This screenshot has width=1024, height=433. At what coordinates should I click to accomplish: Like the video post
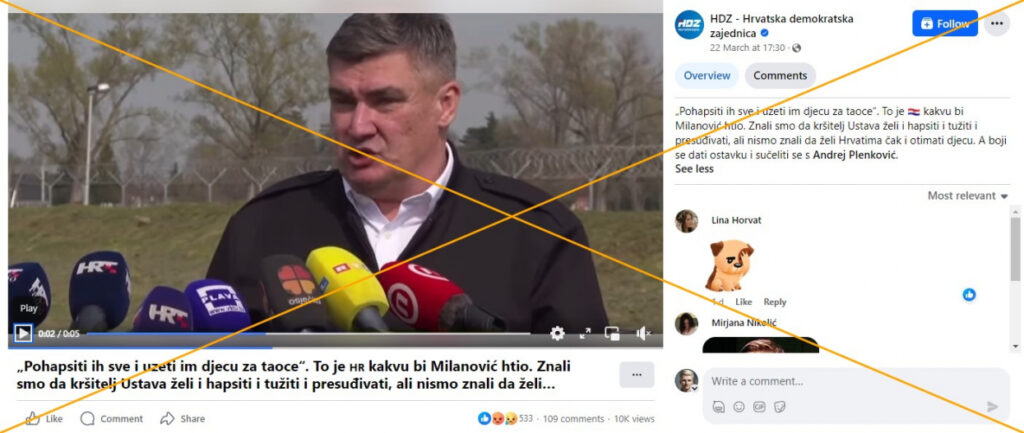click(44, 419)
